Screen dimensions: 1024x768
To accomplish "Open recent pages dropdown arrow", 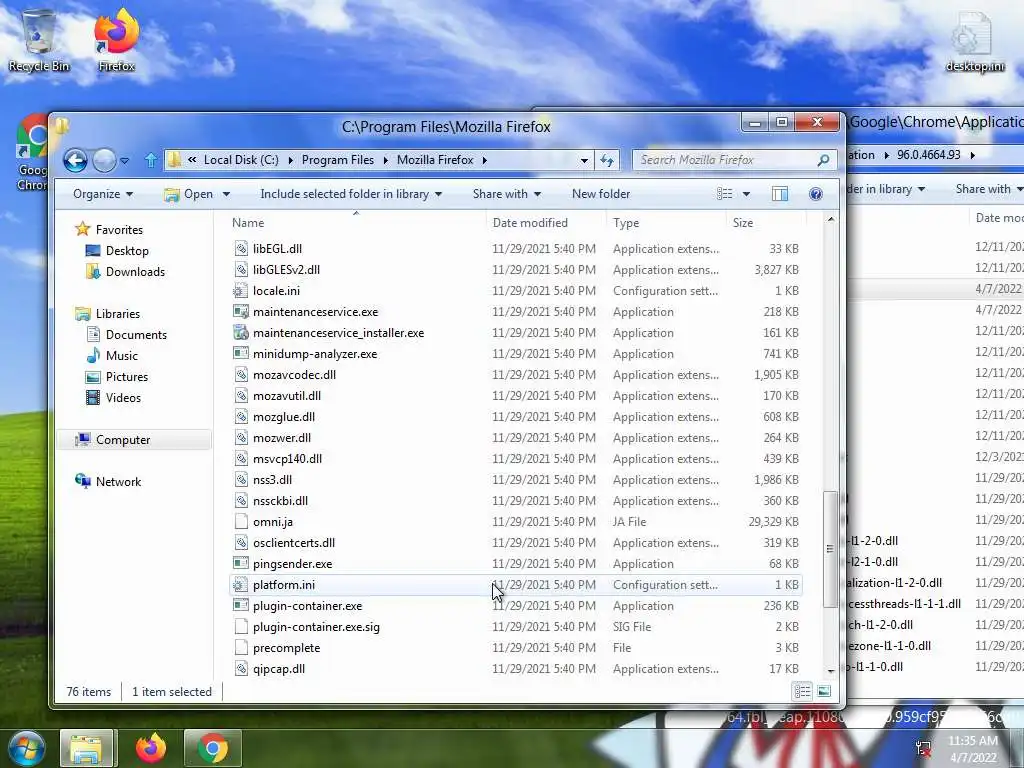I will 125,160.
